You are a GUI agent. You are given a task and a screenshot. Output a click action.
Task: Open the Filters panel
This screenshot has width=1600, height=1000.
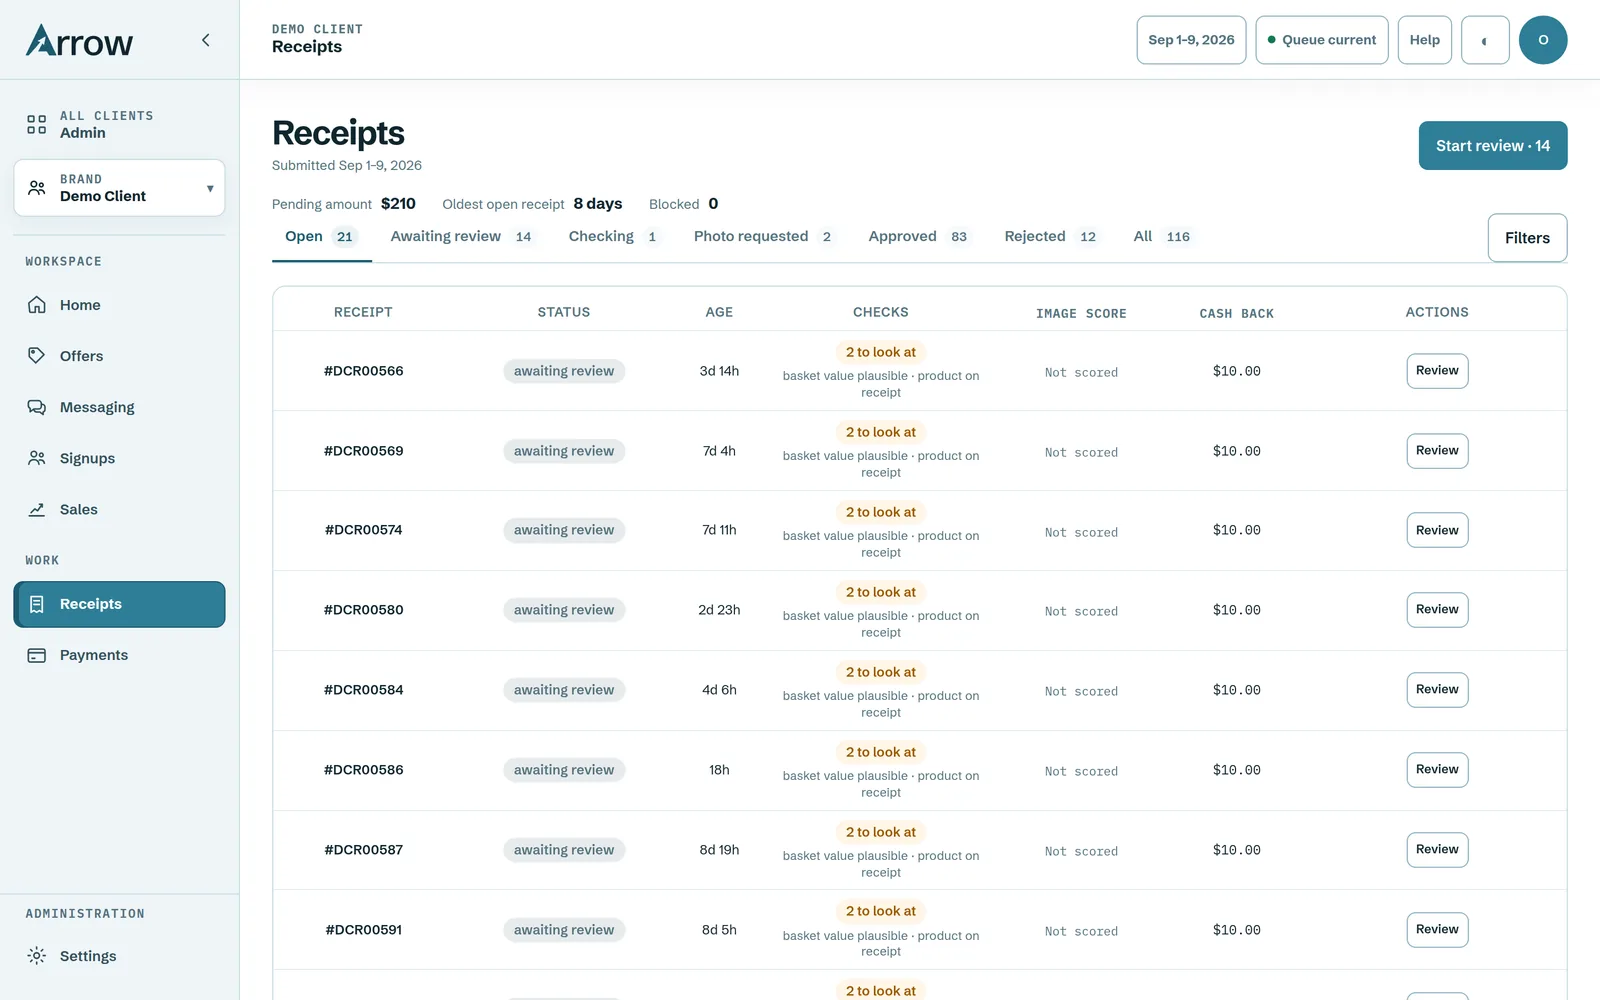coord(1527,238)
